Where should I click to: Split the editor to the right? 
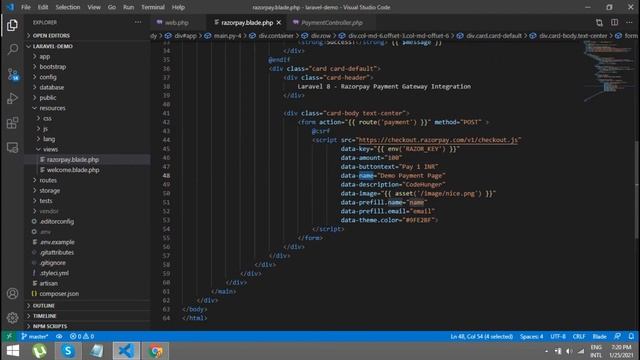click(x=614, y=22)
